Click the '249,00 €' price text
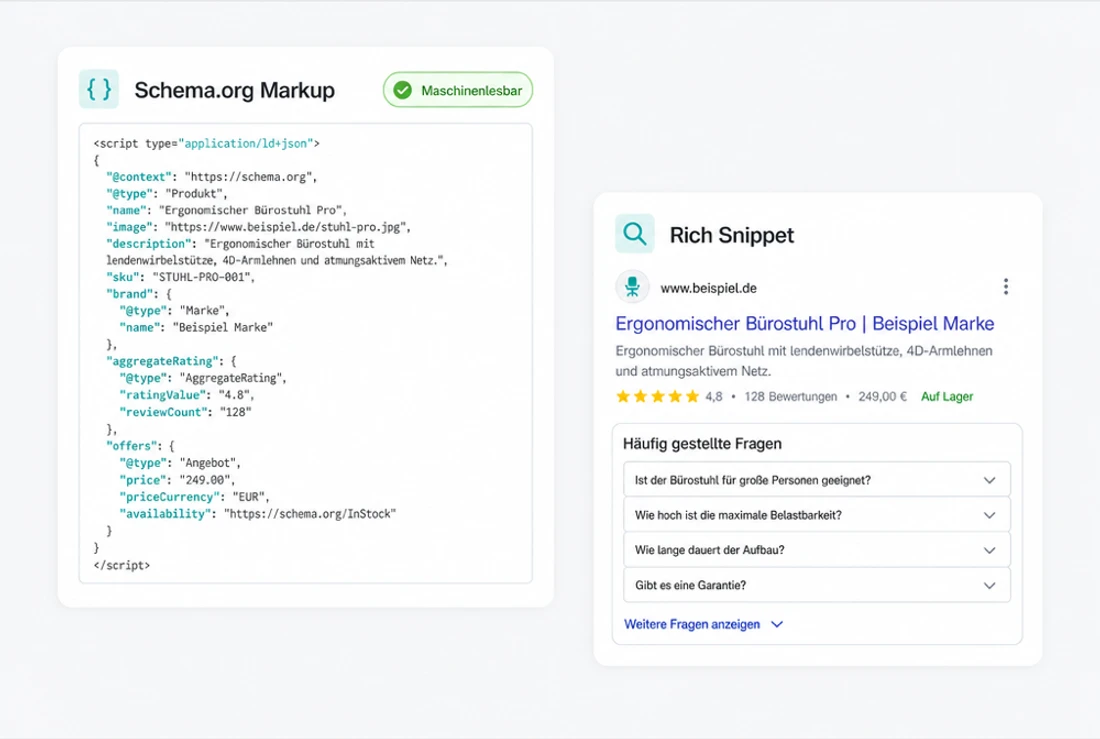This screenshot has height=739, width=1100. [x=883, y=397]
